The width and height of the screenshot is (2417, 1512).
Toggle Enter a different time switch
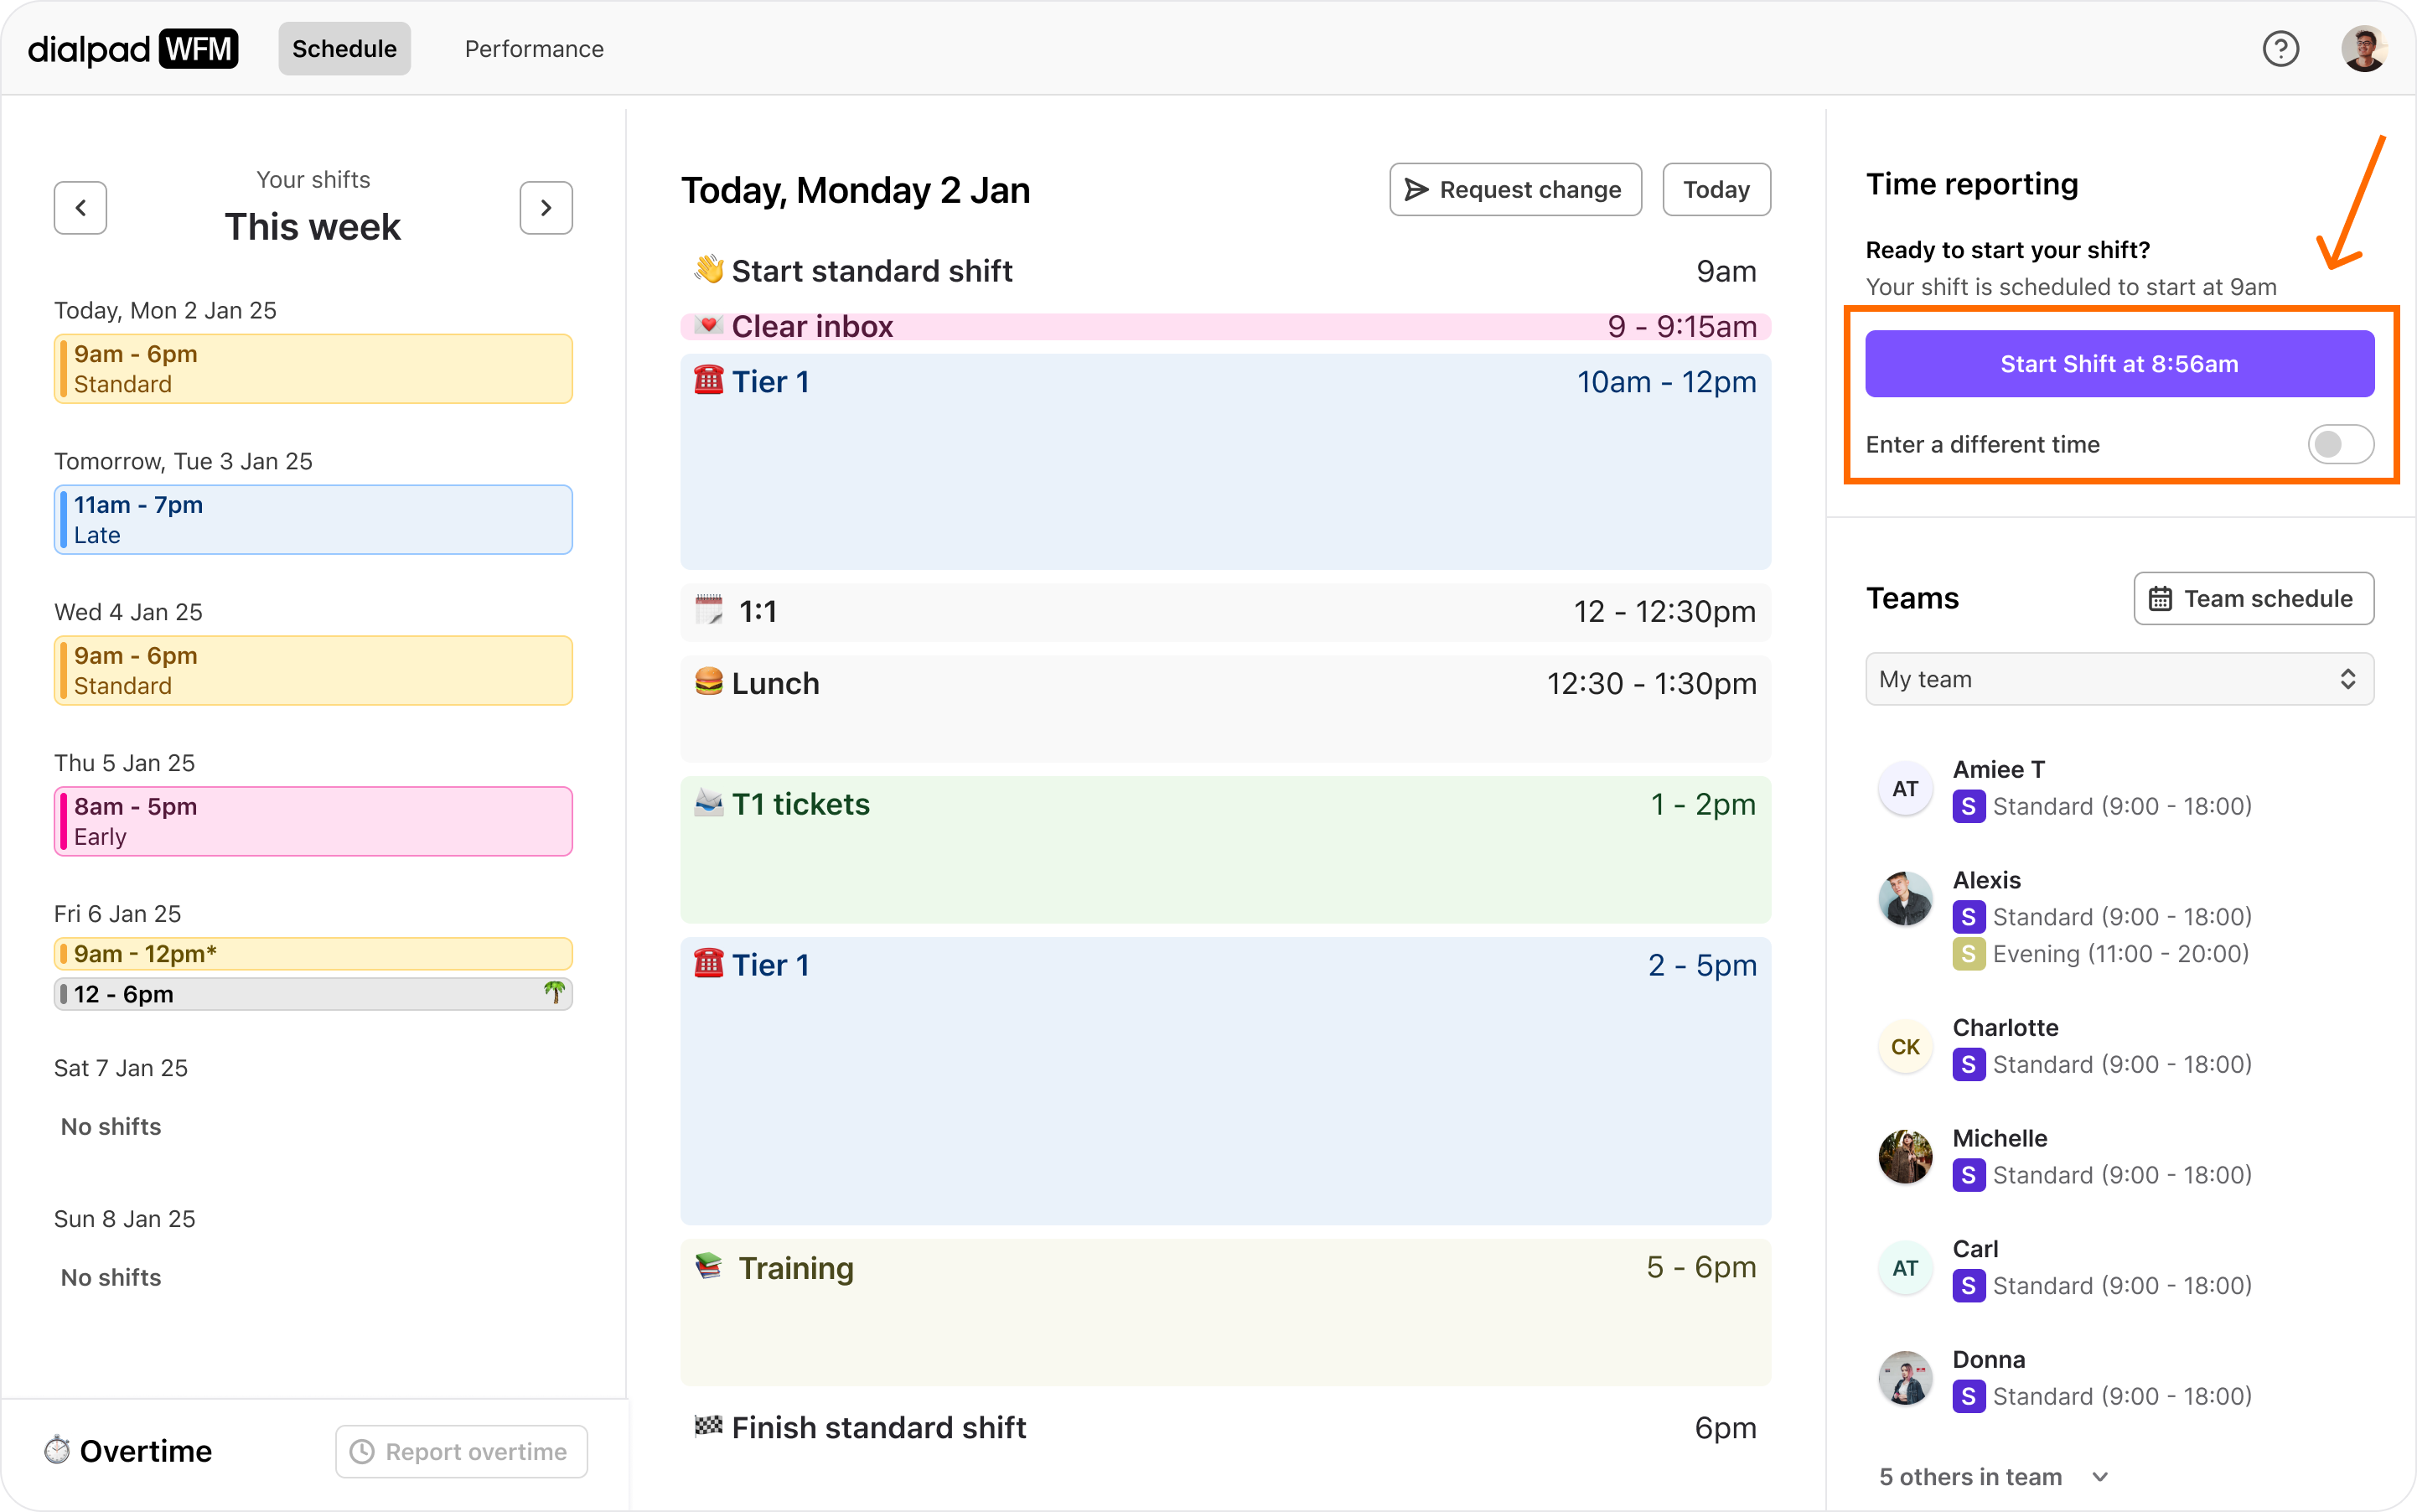pos(2340,444)
